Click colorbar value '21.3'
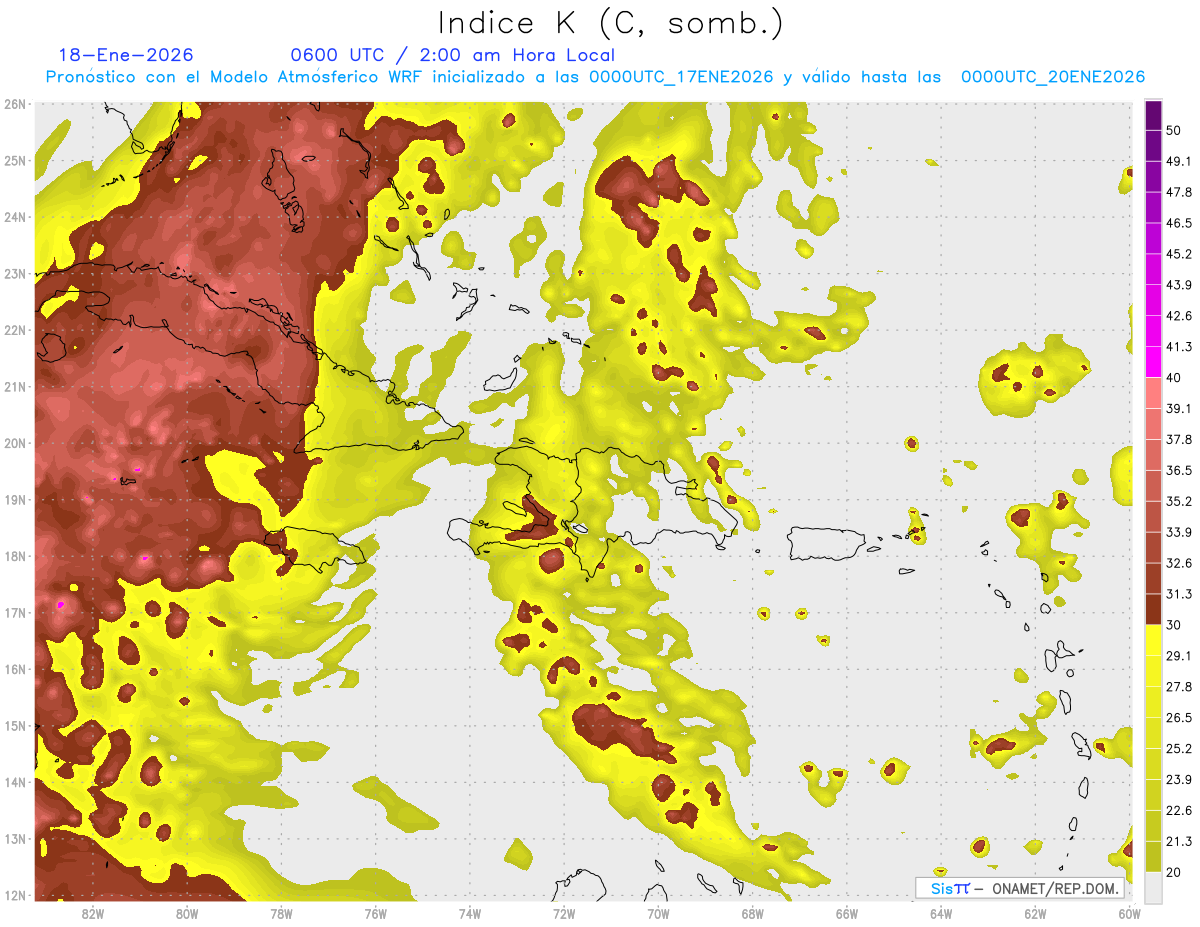 point(1179,842)
